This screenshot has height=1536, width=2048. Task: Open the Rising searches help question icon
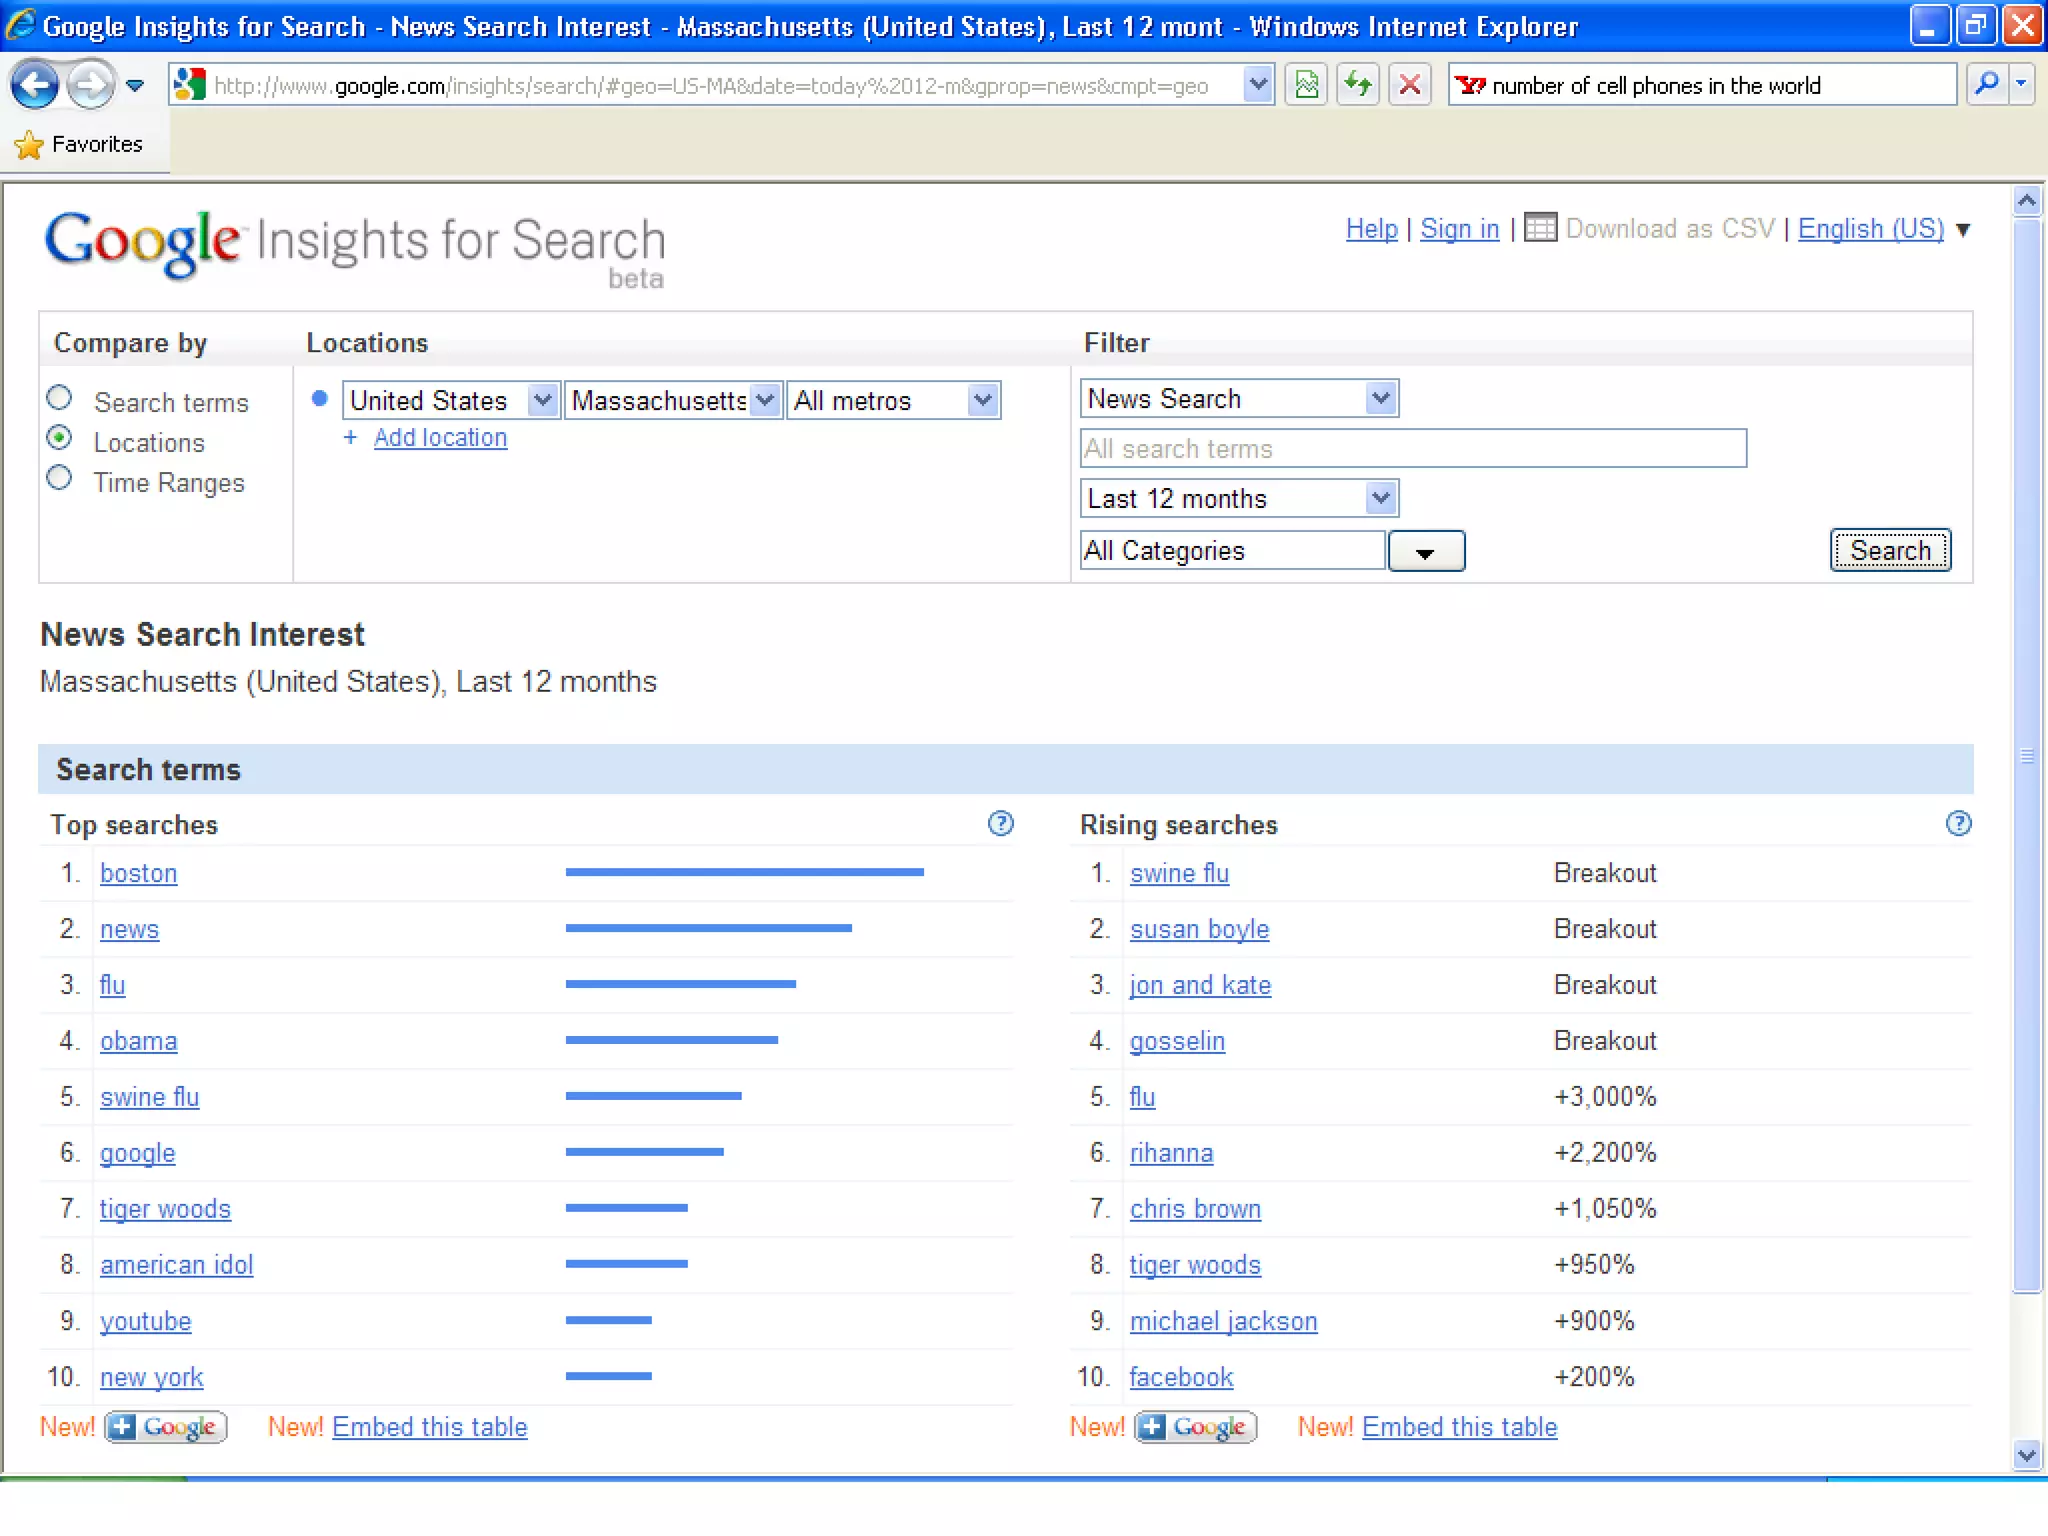click(1958, 824)
